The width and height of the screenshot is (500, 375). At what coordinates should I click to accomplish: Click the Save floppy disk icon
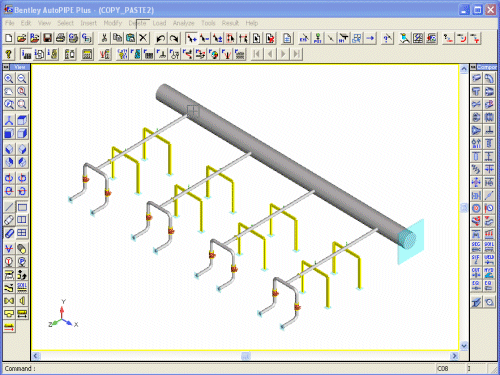point(47,38)
